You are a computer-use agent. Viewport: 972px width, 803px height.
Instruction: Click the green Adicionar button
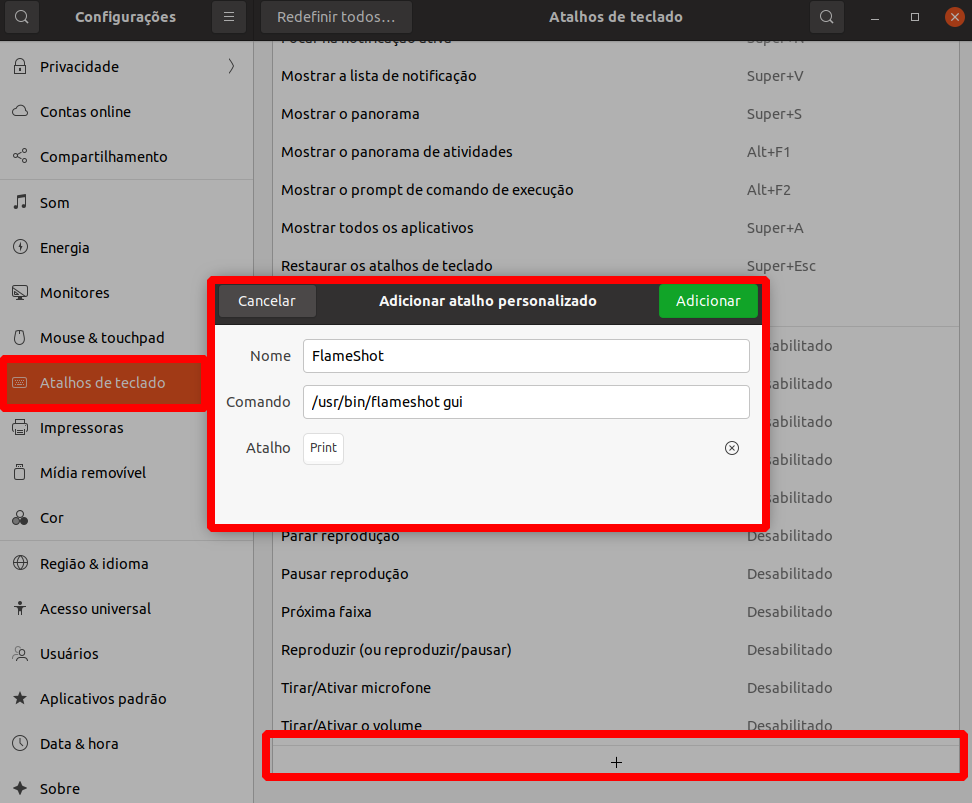click(x=708, y=301)
